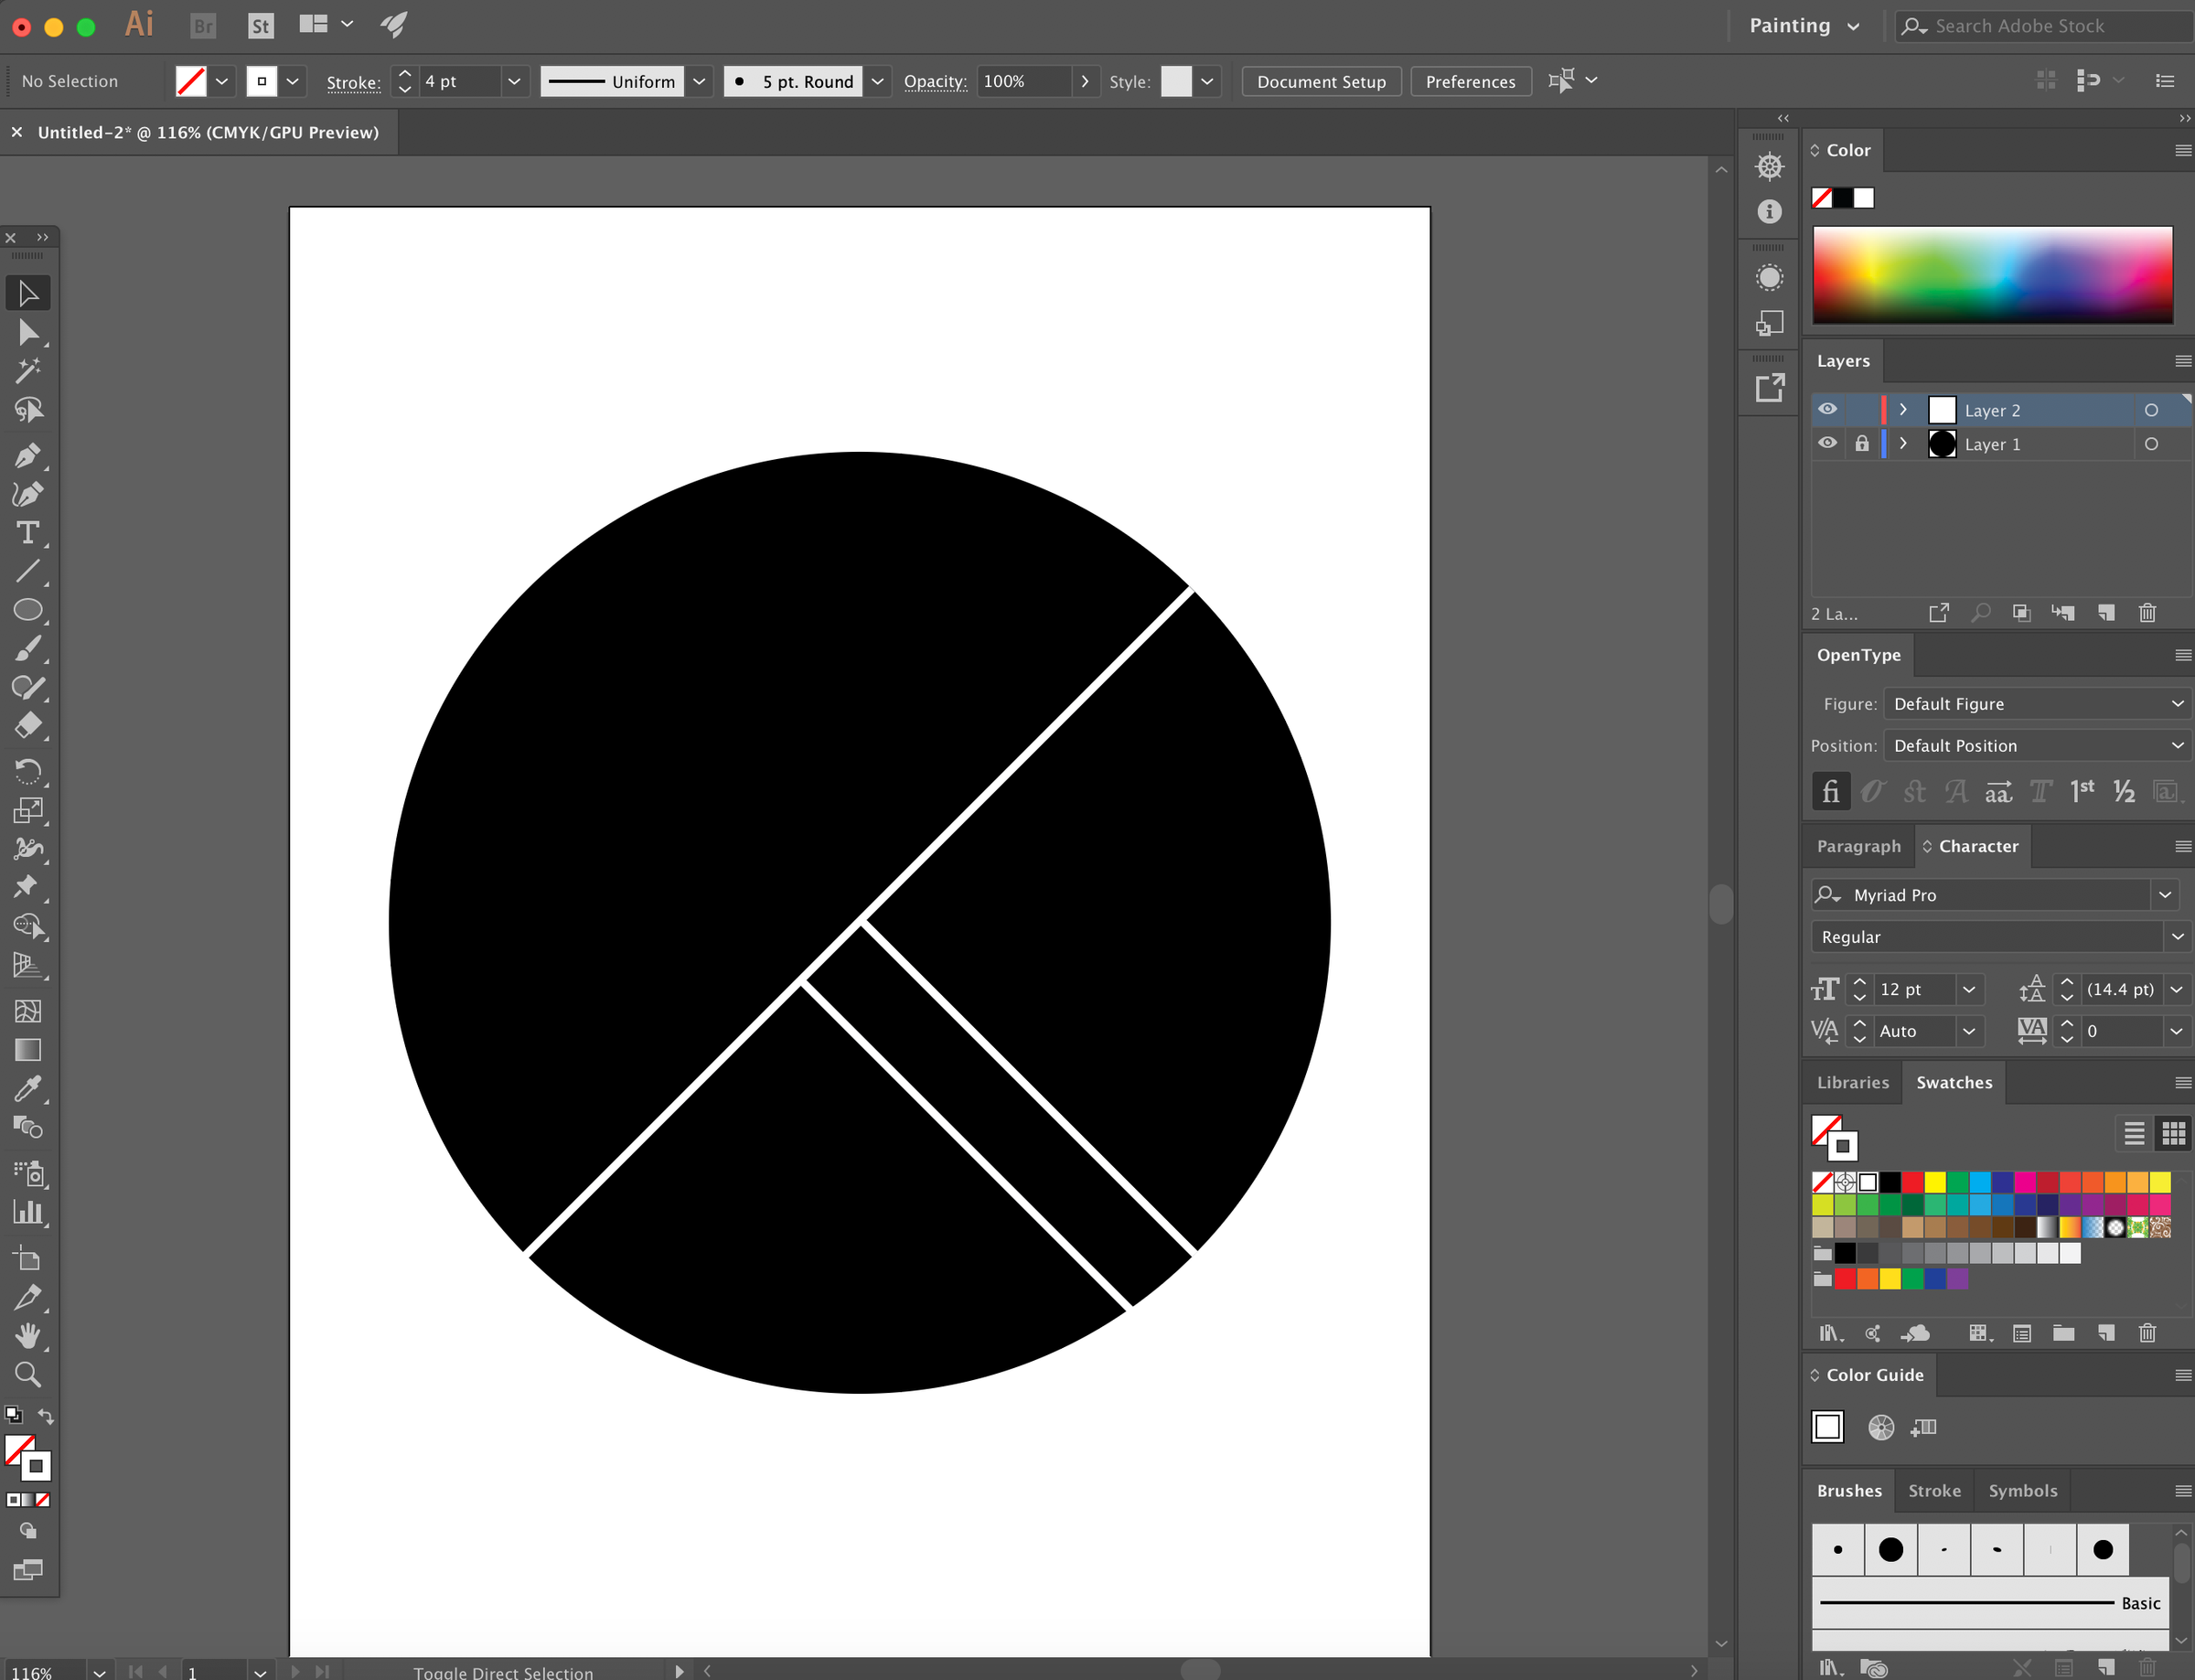This screenshot has height=1680, width=2195.
Task: Open the Preferences dialog
Action: pyautogui.click(x=1470, y=81)
